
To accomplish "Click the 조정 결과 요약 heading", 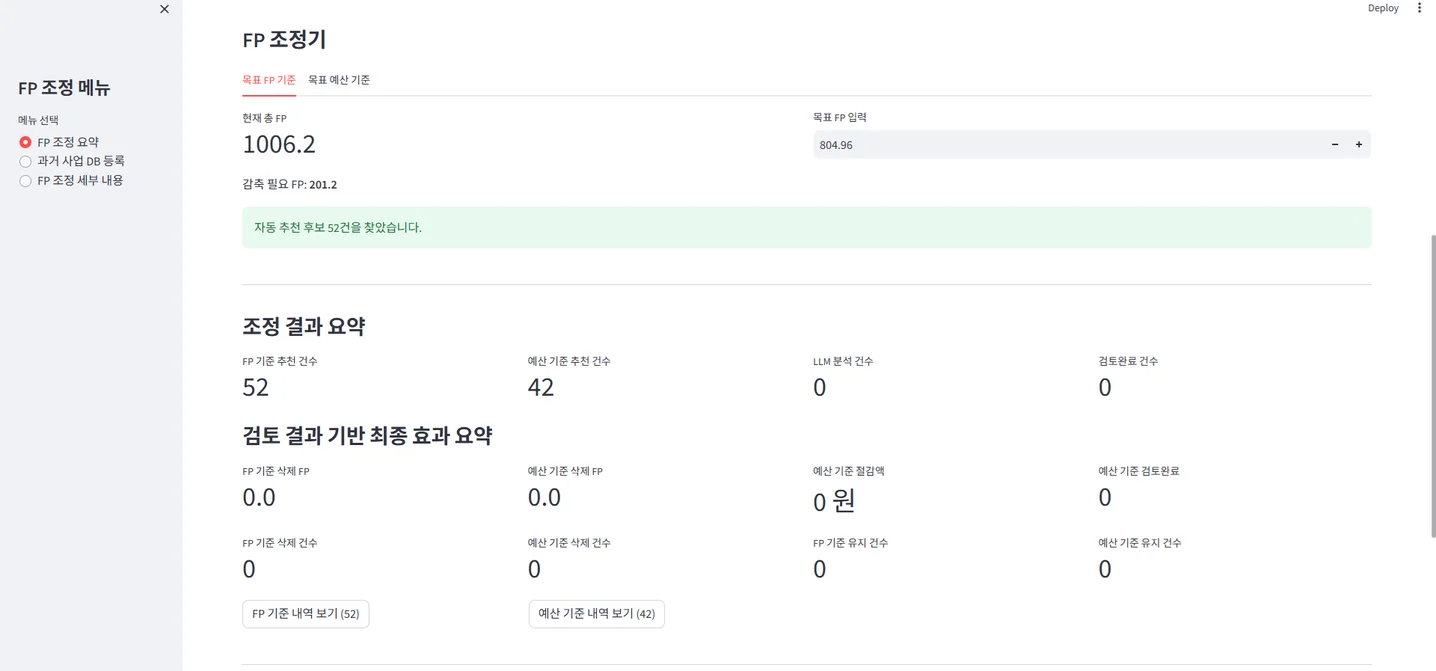I will pos(304,326).
